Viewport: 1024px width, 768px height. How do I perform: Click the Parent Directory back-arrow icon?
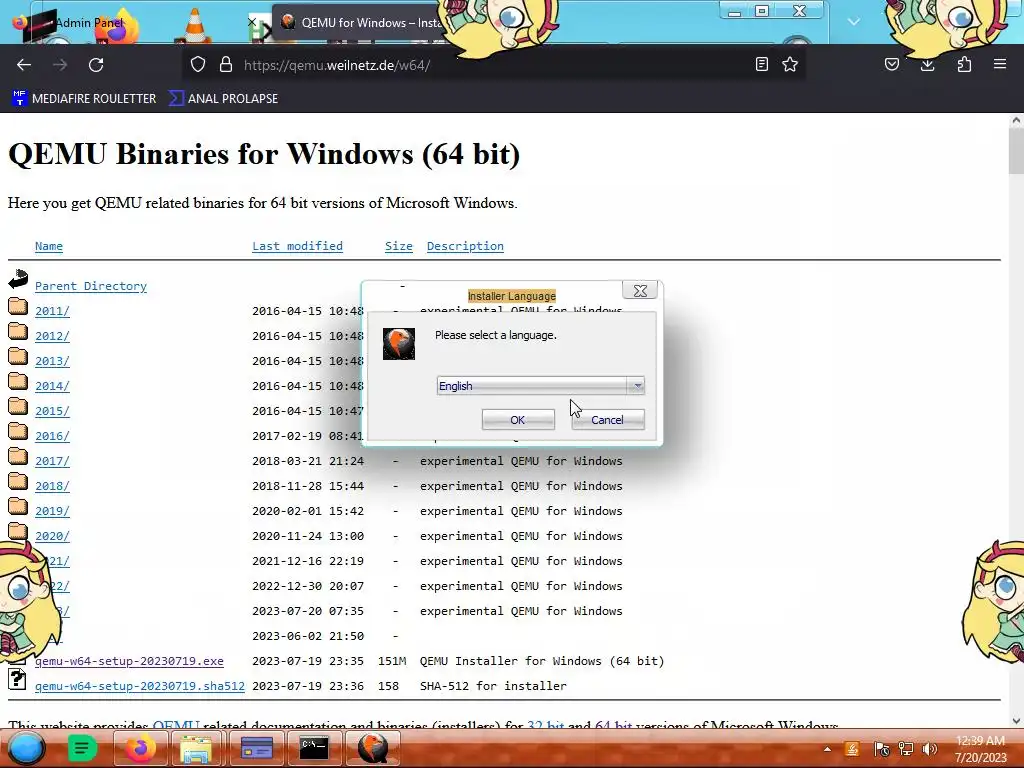tap(18, 280)
